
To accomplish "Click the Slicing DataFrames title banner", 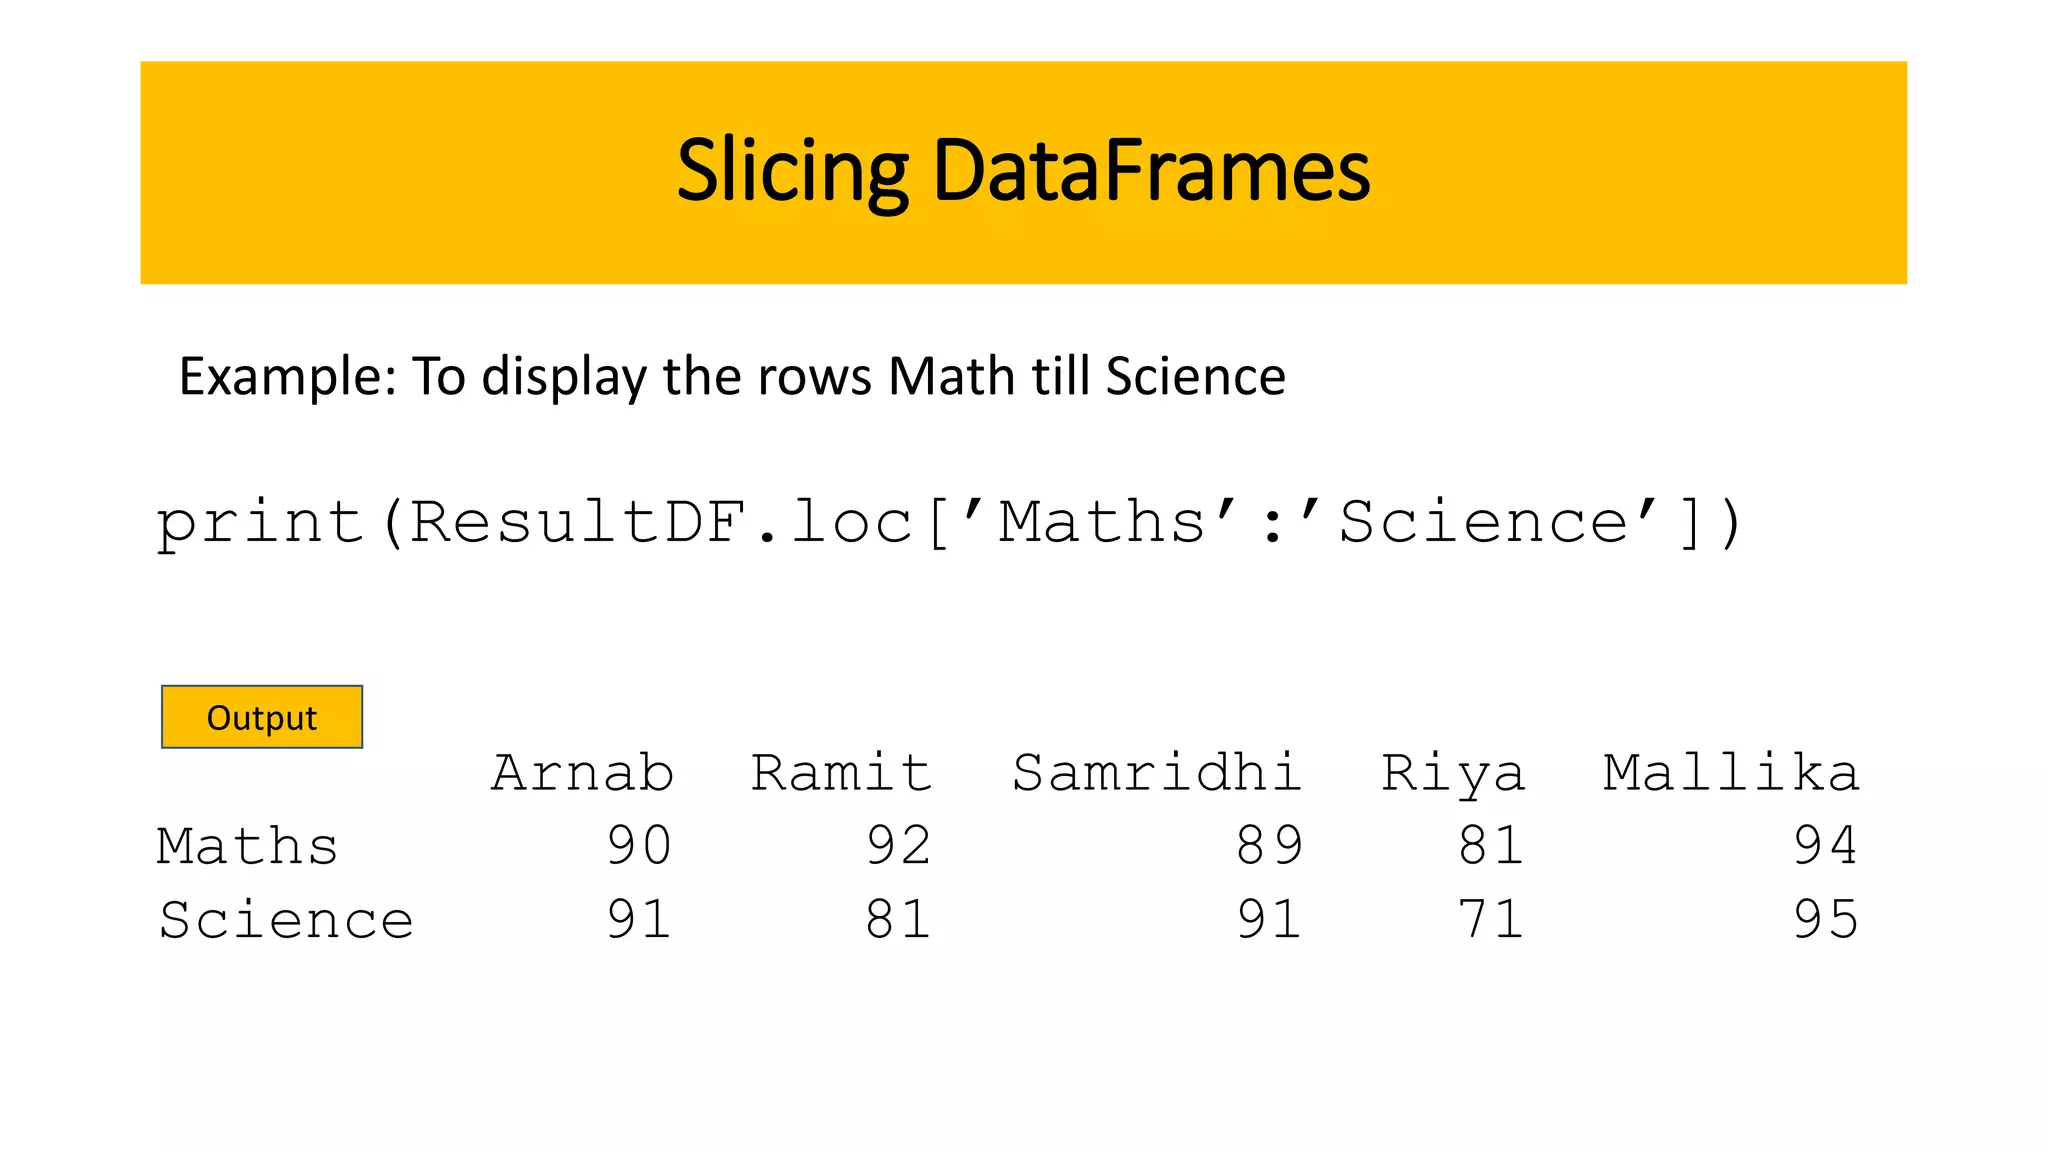I will click(1023, 172).
